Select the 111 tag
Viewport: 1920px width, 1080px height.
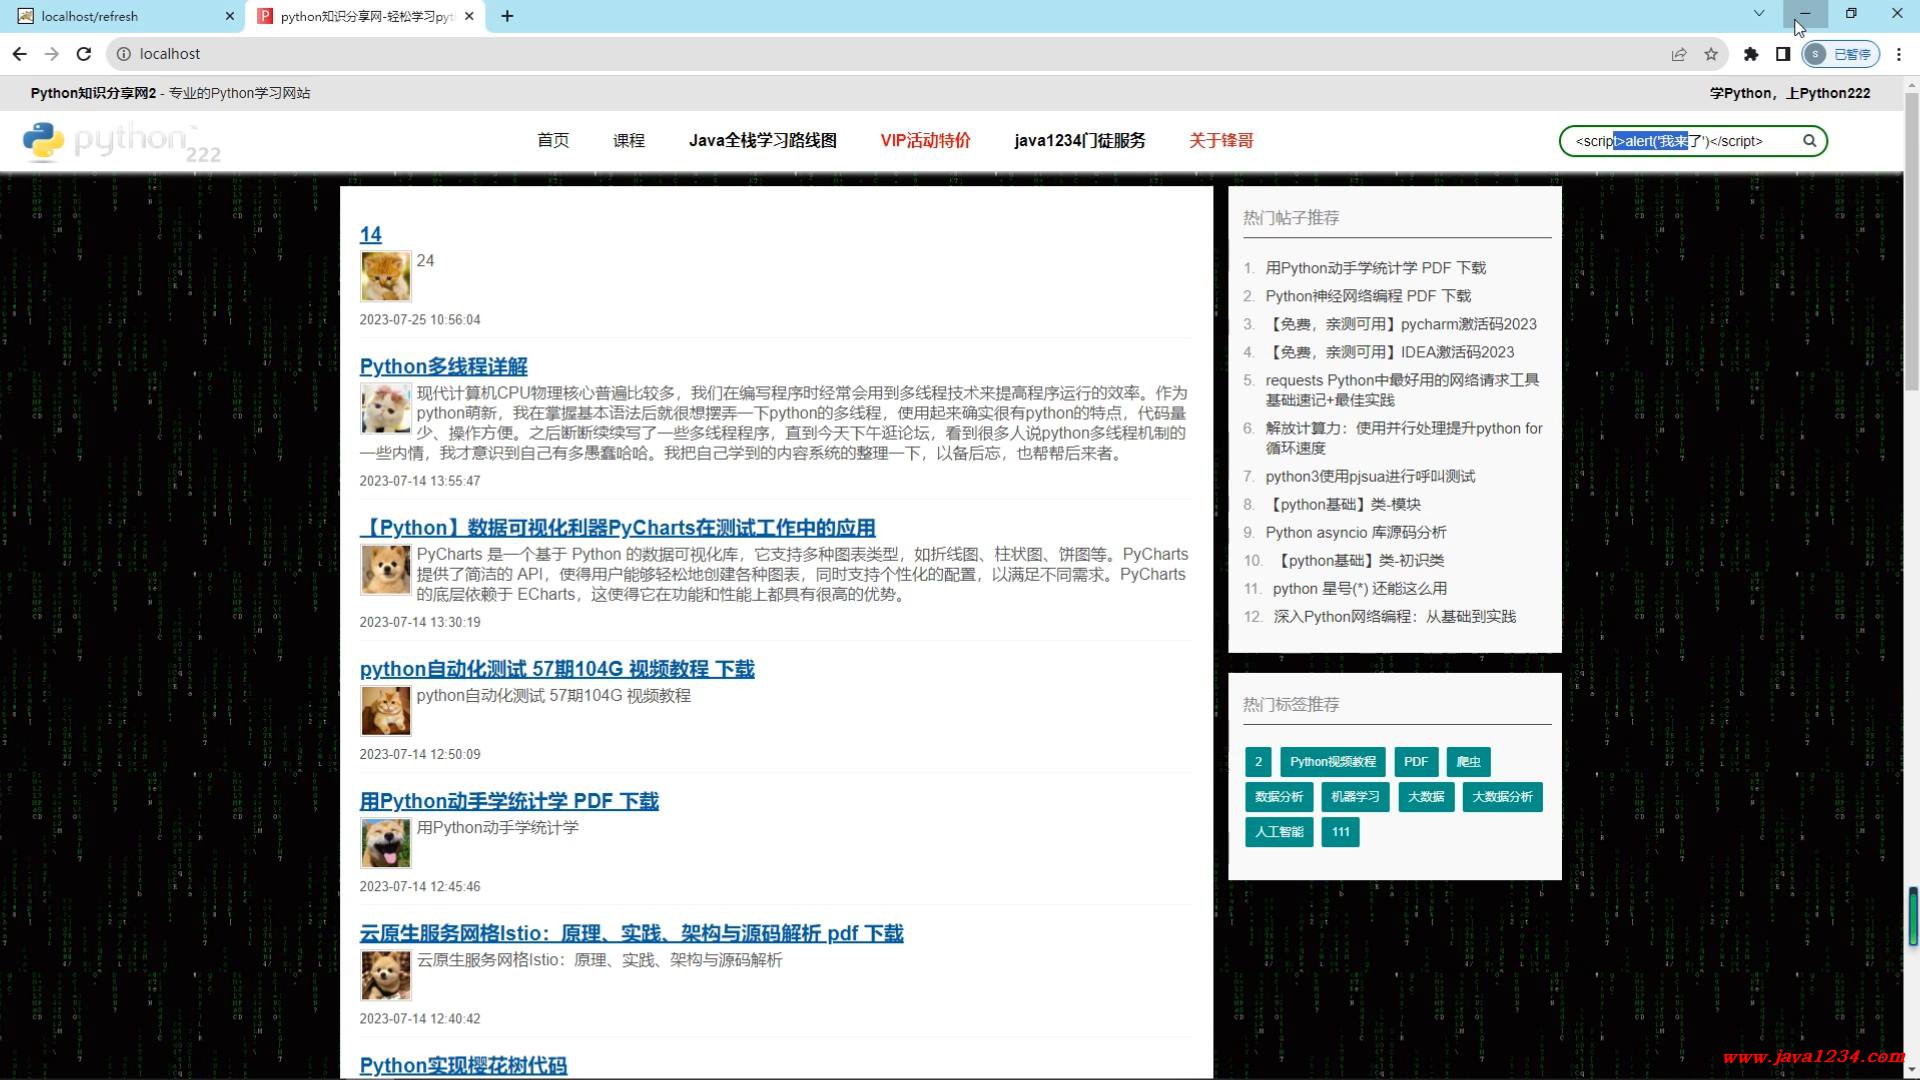click(1341, 832)
